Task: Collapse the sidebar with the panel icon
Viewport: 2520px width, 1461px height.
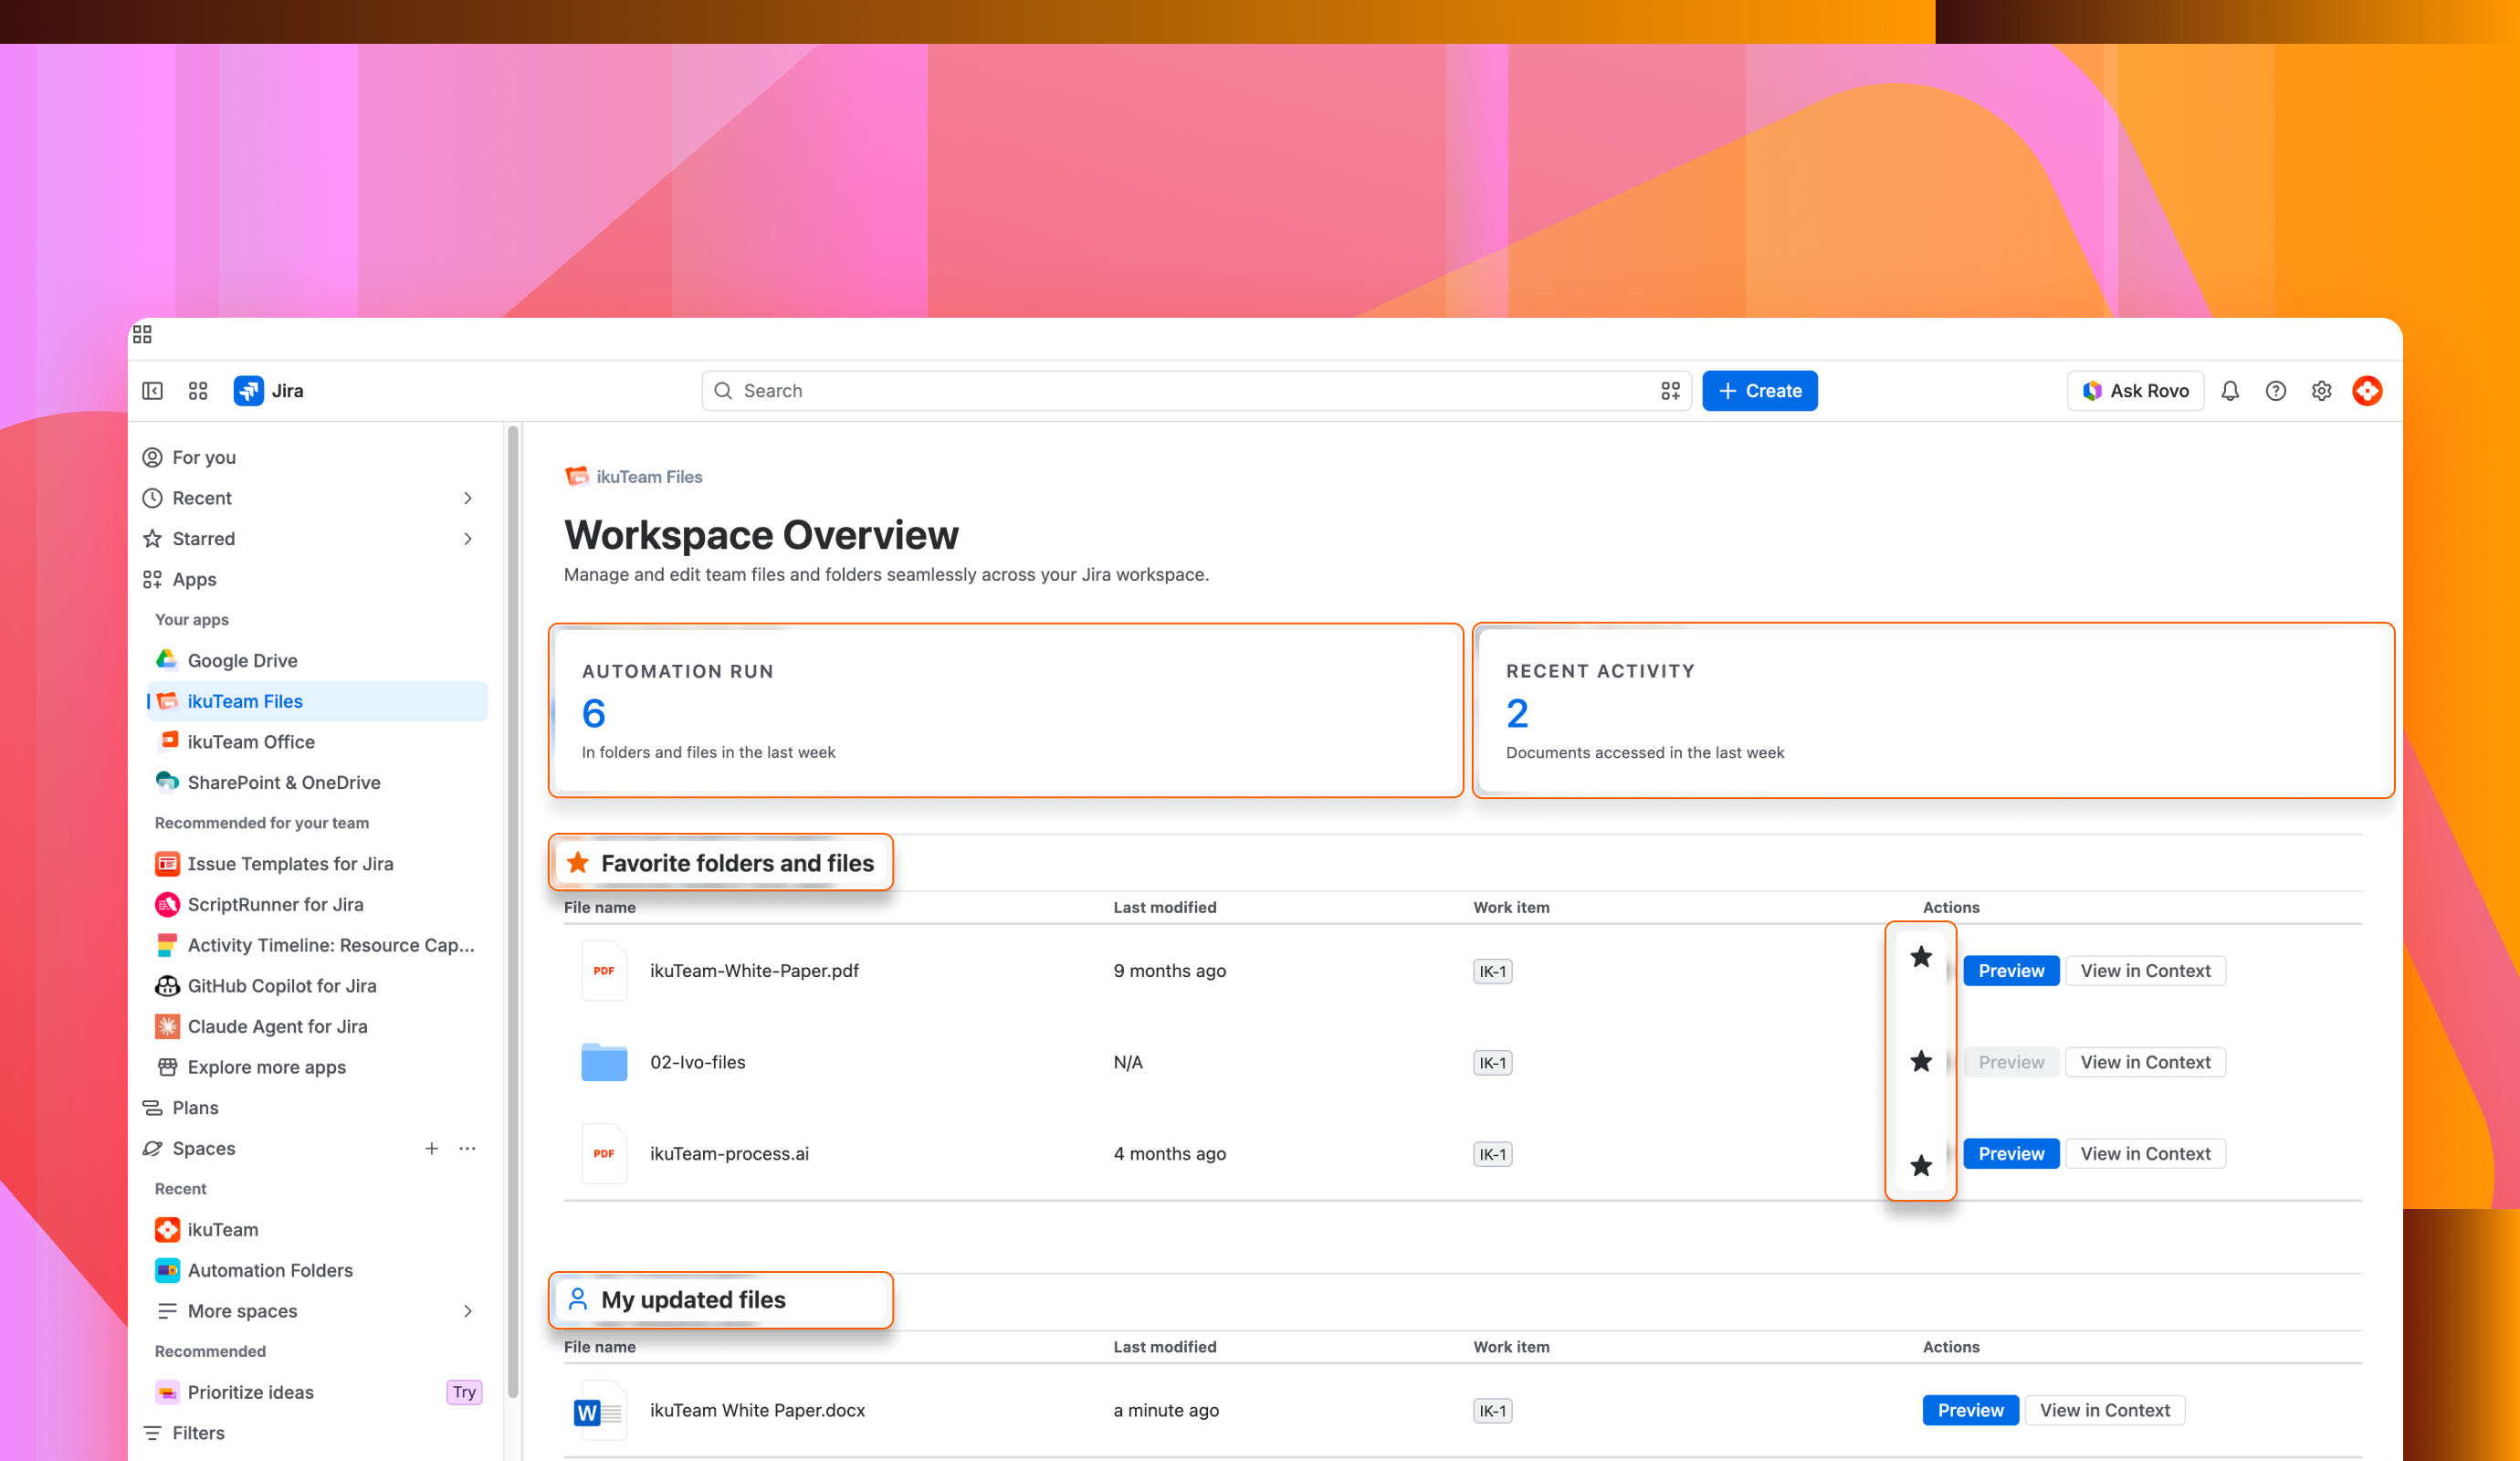Action: 152,391
